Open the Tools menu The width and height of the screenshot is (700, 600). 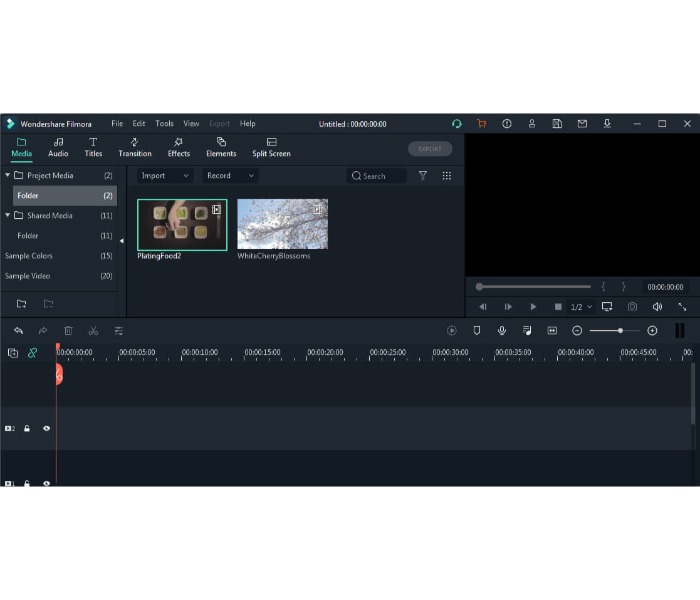point(164,124)
